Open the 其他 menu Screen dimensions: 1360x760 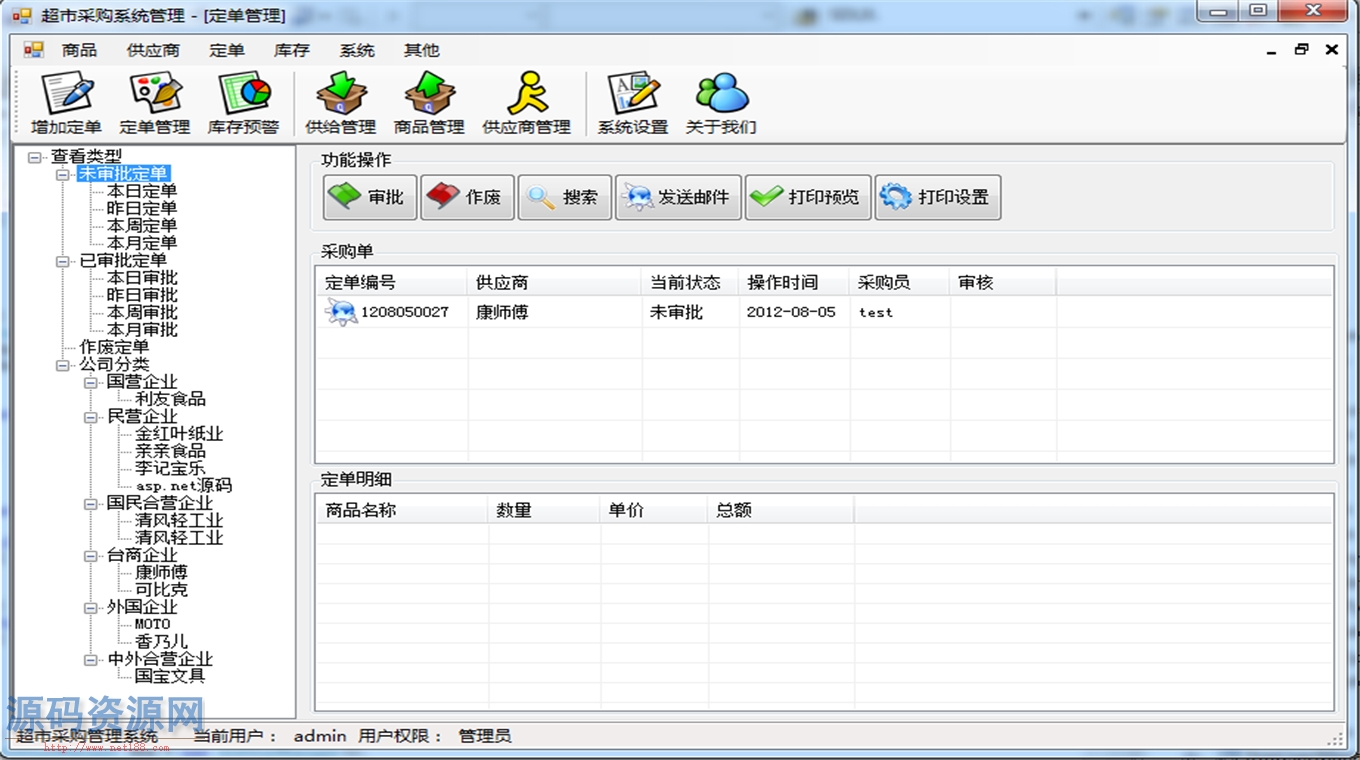(x=422, y=50)
